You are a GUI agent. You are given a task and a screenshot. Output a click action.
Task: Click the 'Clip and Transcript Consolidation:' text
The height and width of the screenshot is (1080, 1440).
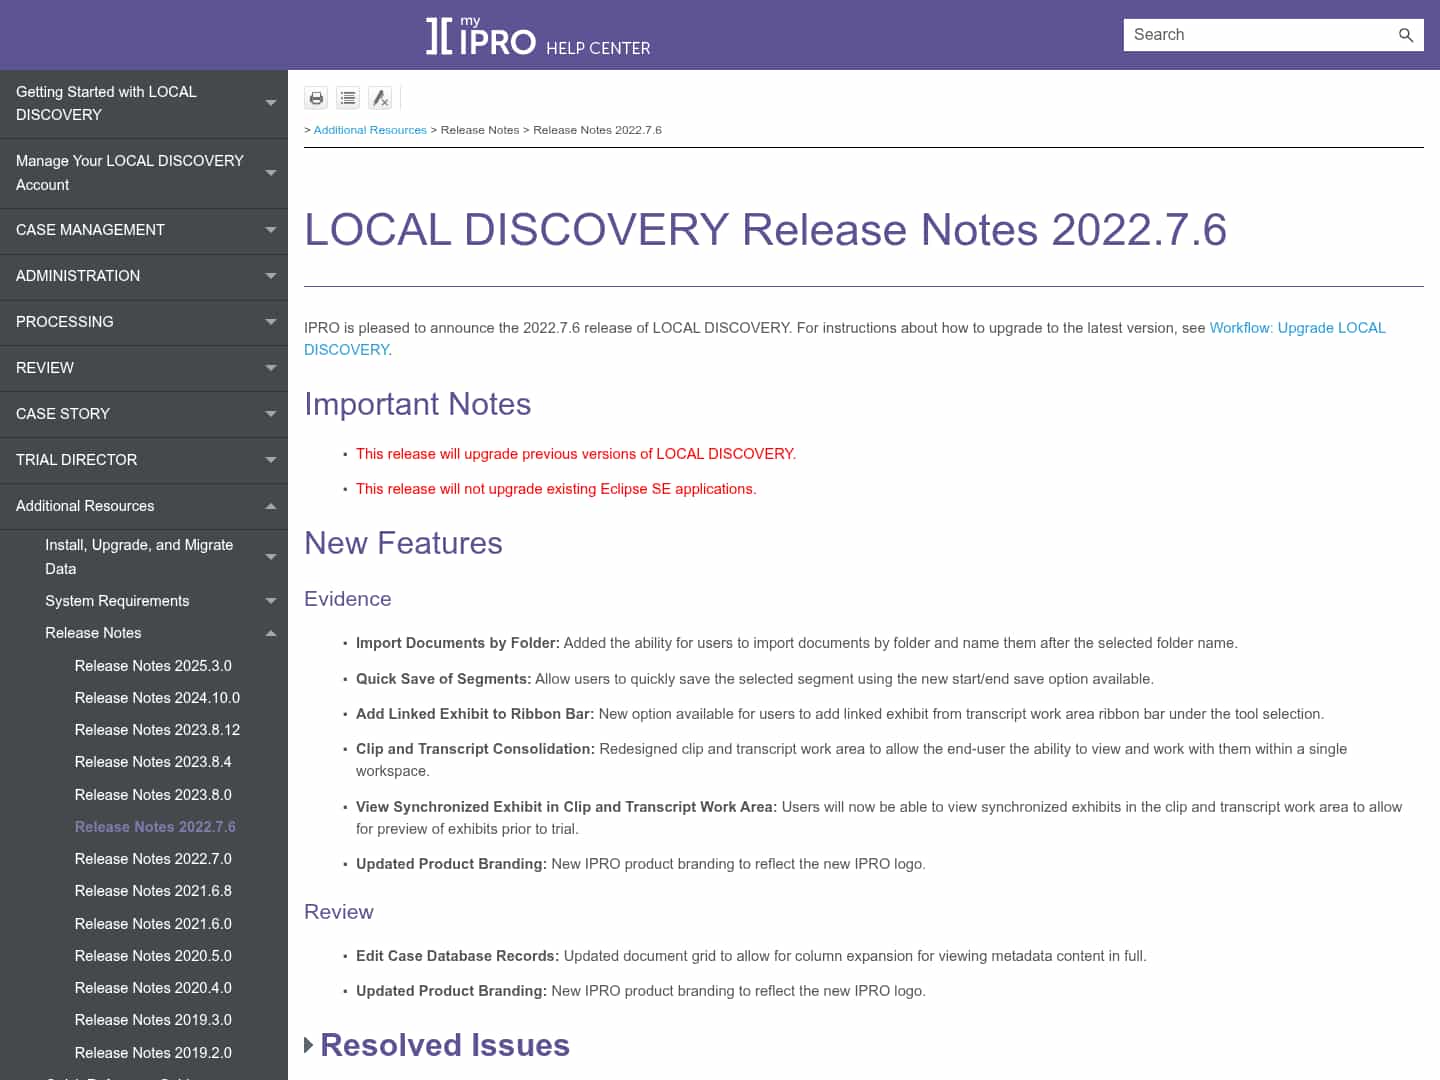475,749
